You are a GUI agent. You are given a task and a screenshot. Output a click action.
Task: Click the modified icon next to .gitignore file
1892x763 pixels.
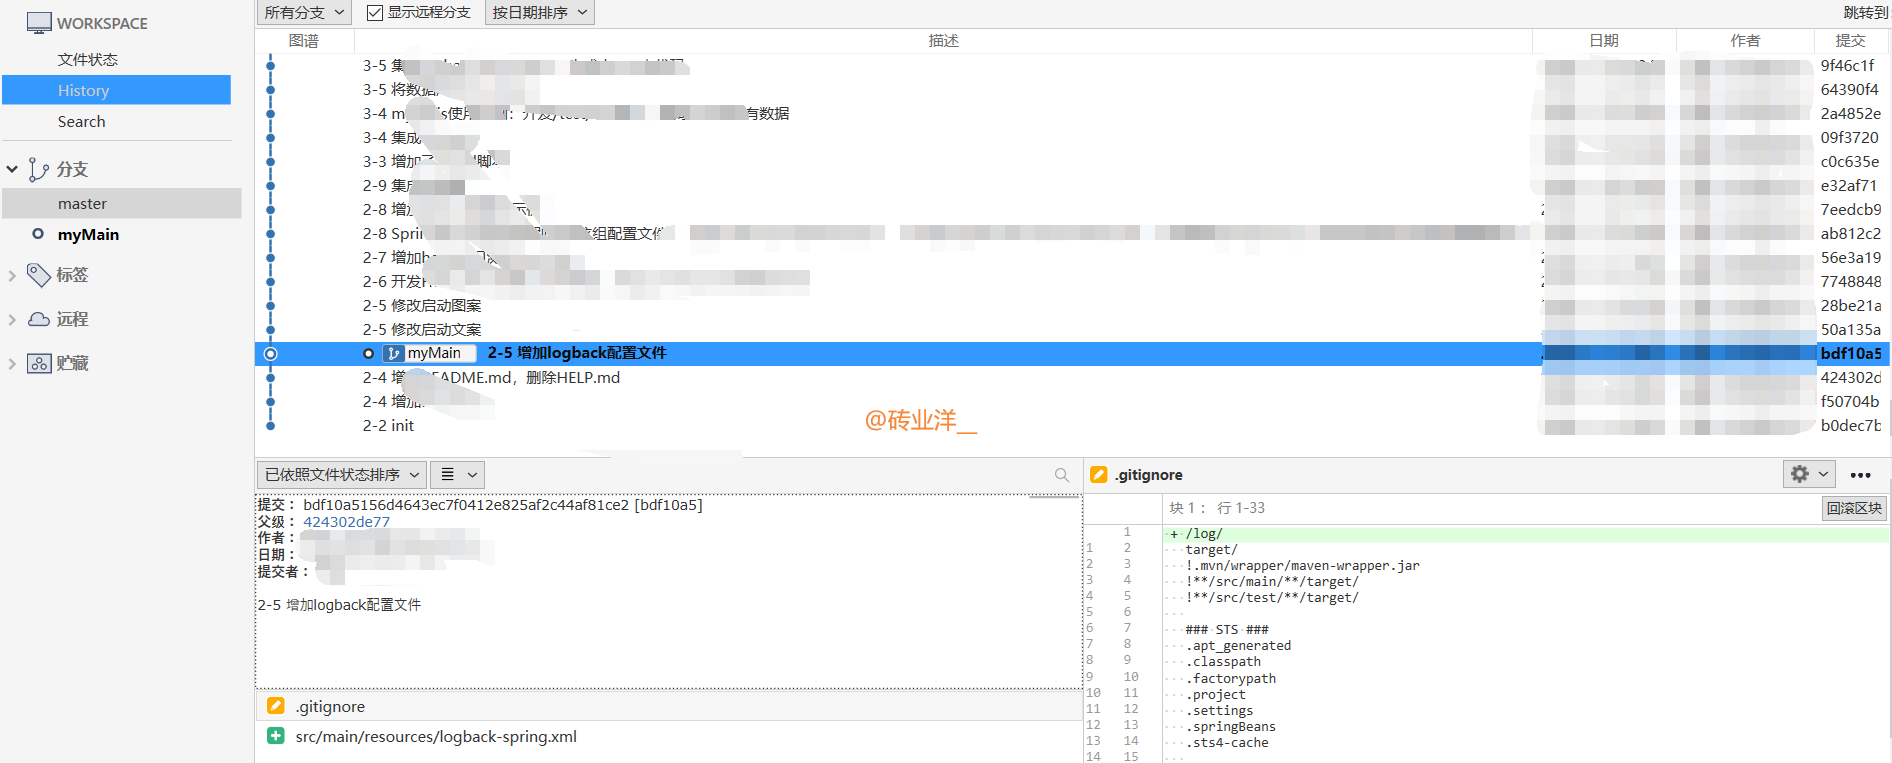(x=276, y=706)
